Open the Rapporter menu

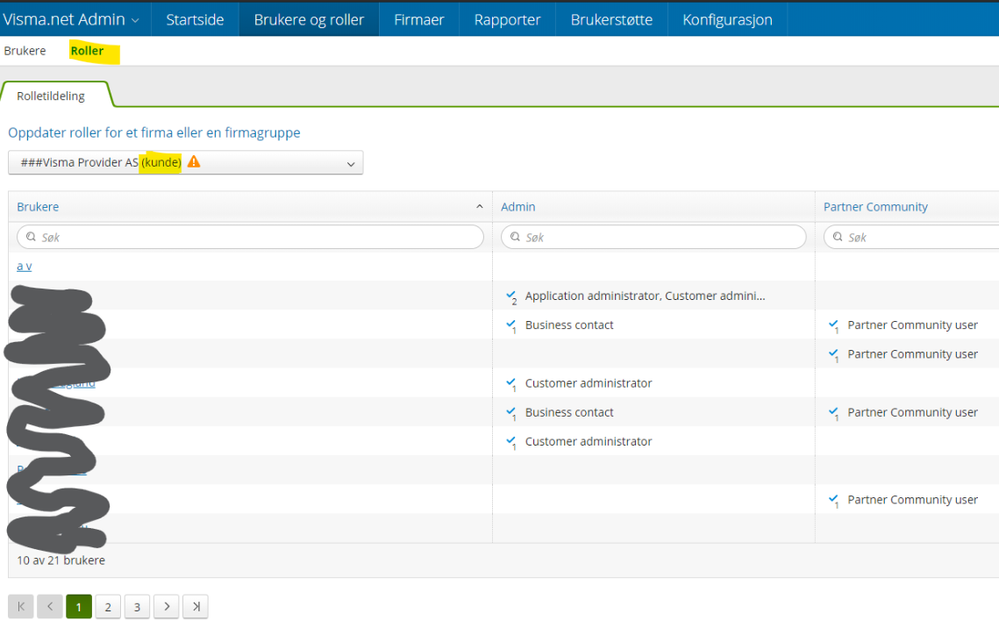point(507,19)
